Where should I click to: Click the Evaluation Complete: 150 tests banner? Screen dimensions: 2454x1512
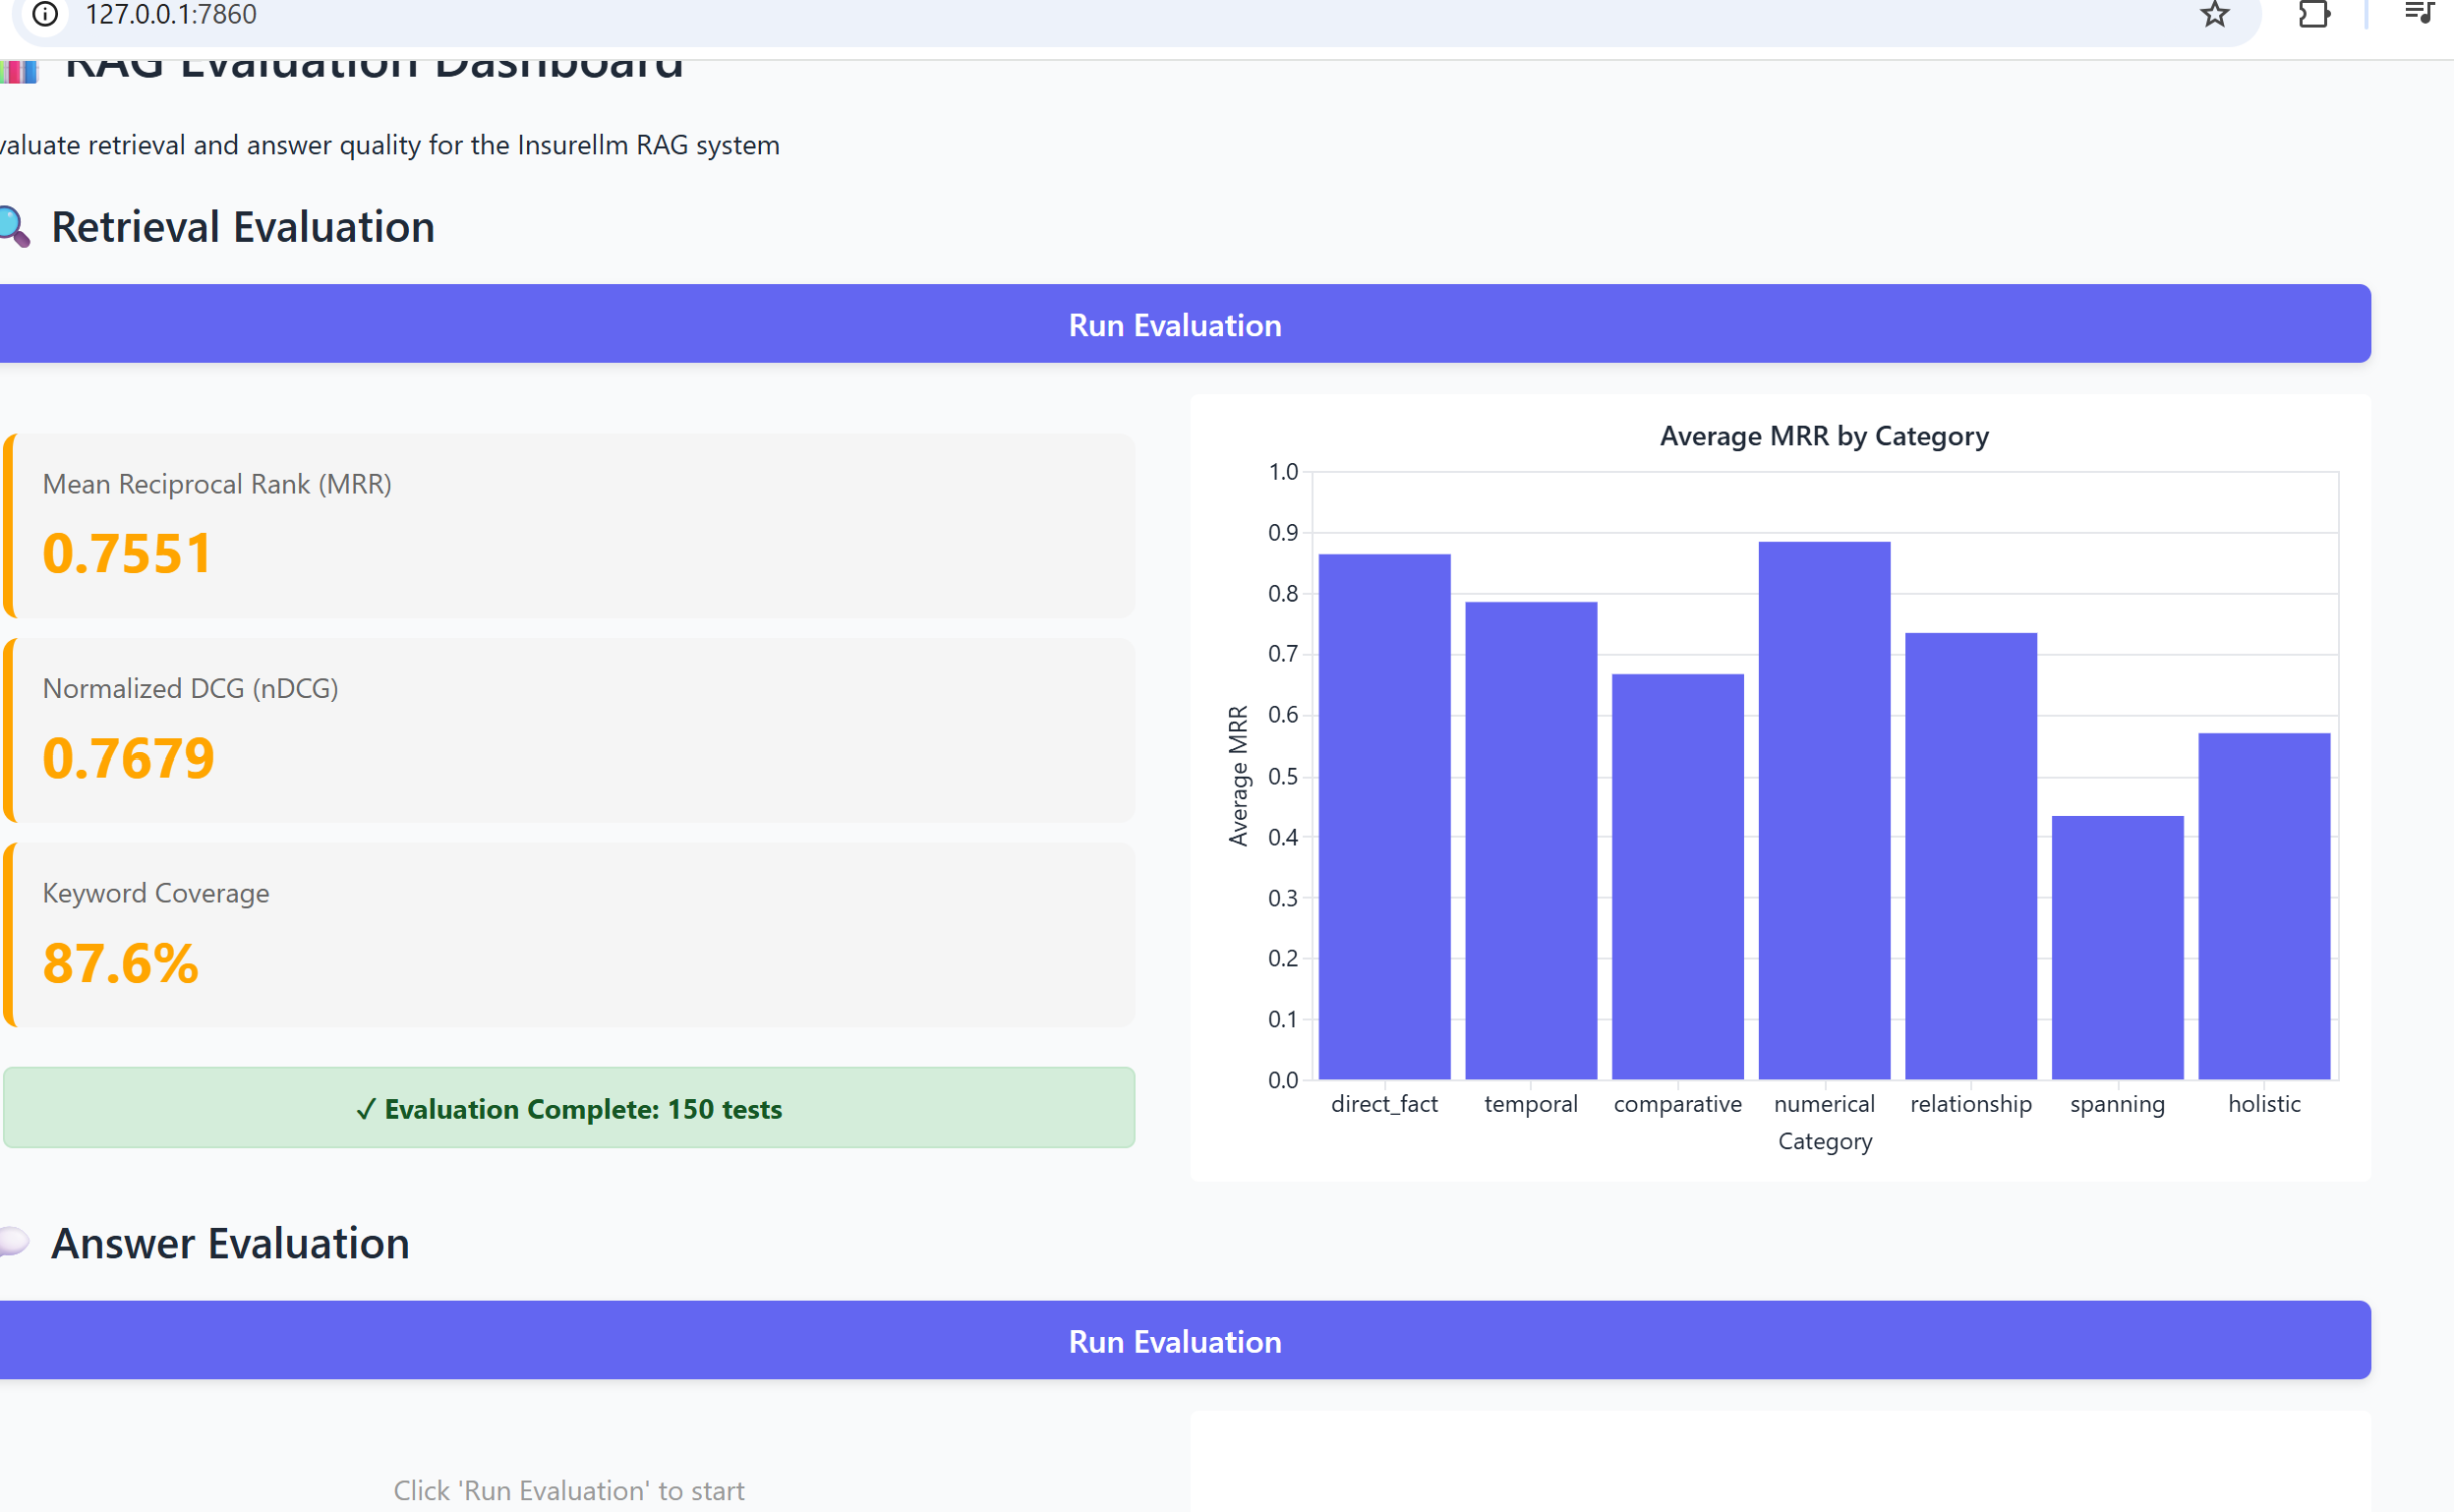tap(569, 1108)
